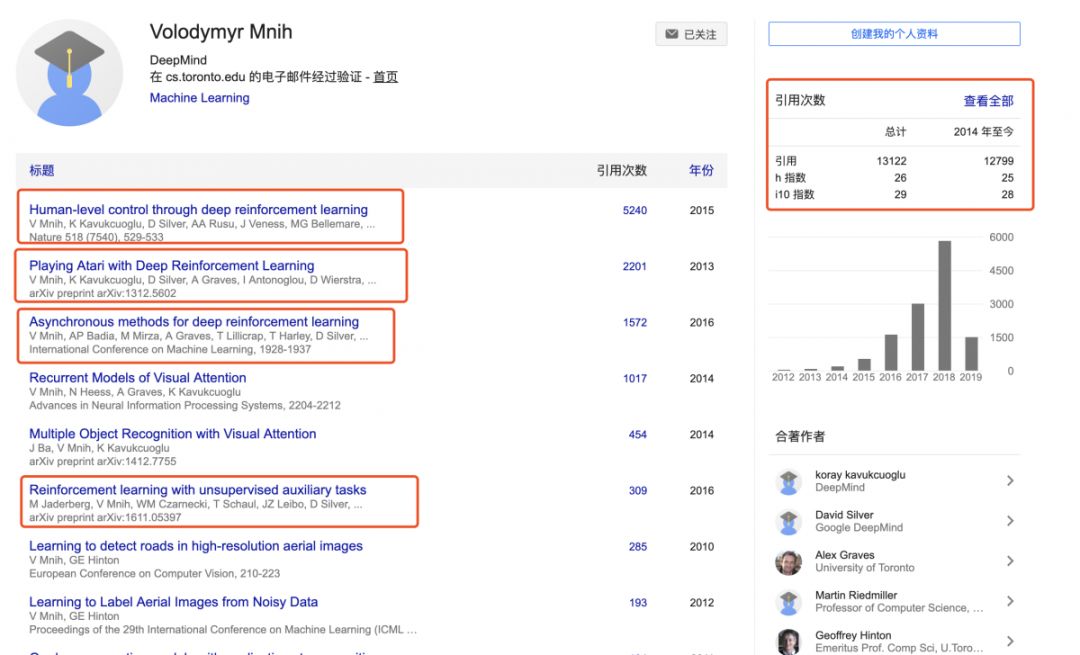Click 2014 年至今 column heading
Image resolution: width=1080 pixels, height=655 pixels.
click(984, 132)
